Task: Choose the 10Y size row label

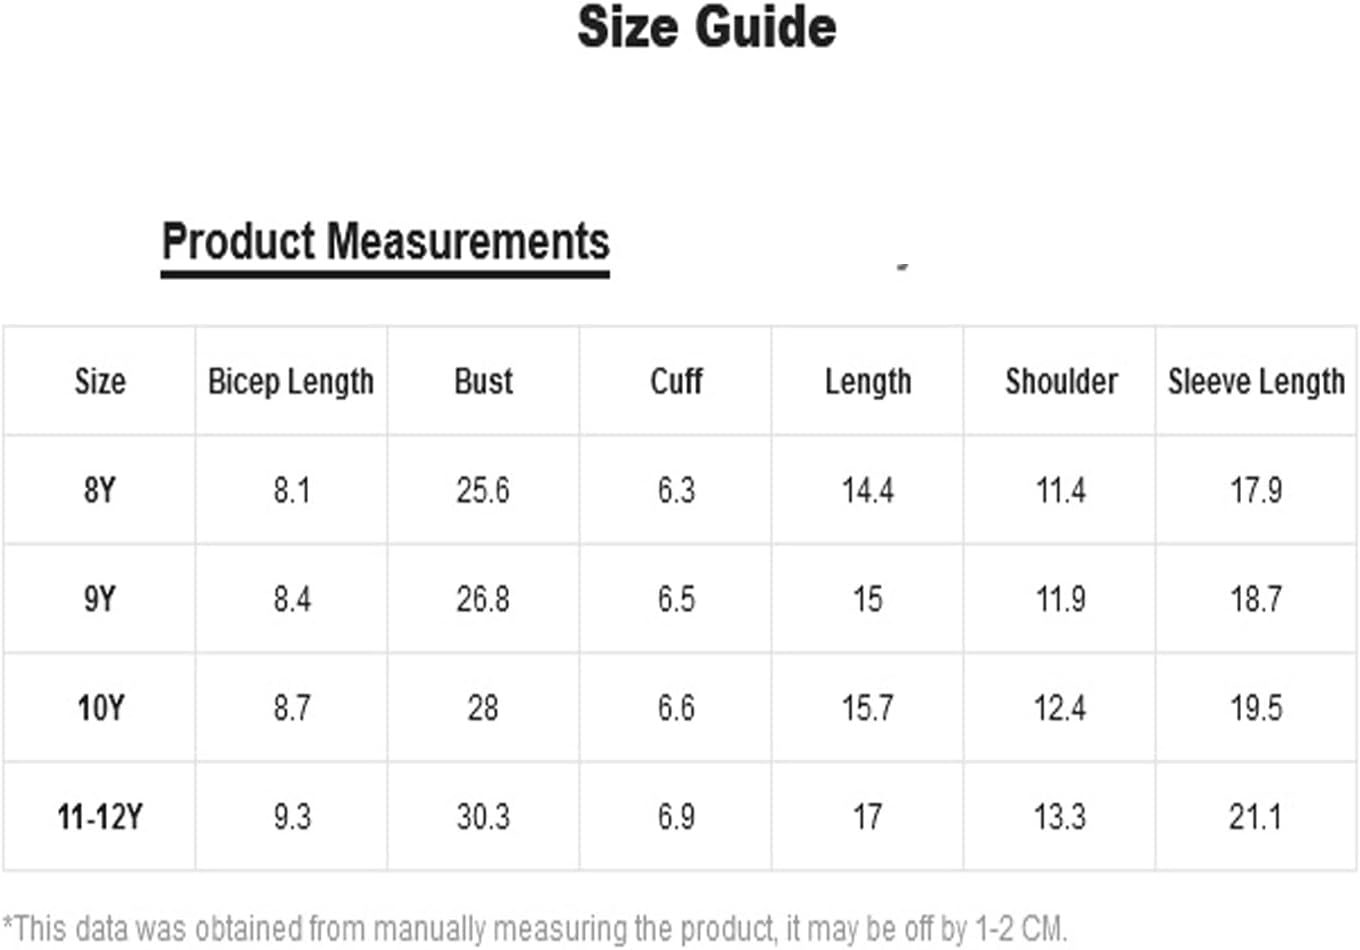Action: (x=100, y=708)
